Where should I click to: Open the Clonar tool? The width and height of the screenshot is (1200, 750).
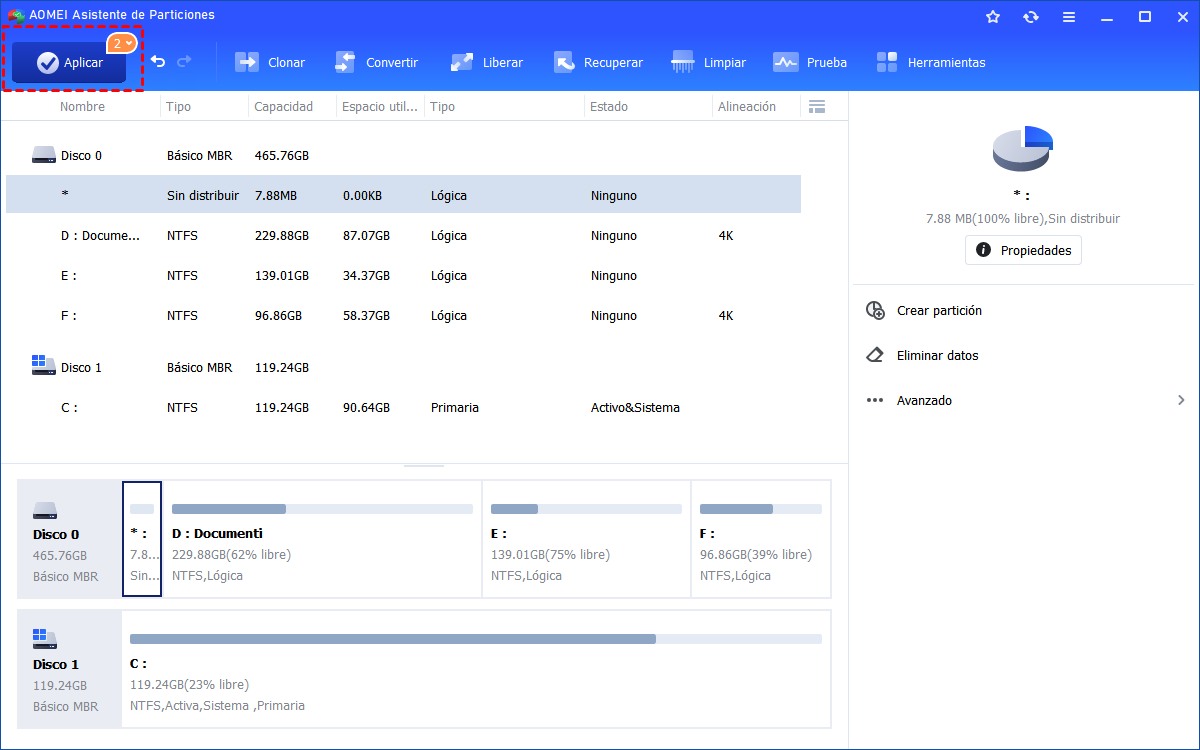point(270,63)
